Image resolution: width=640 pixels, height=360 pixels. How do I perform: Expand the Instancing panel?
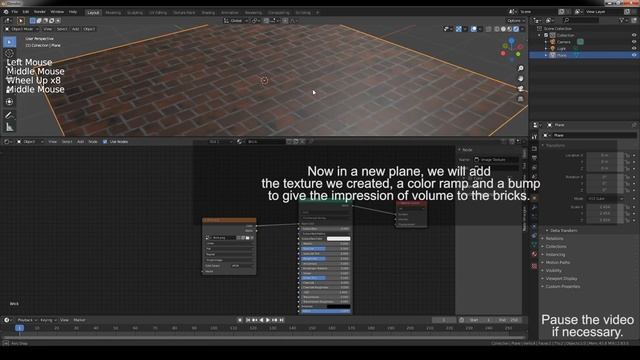556,254
